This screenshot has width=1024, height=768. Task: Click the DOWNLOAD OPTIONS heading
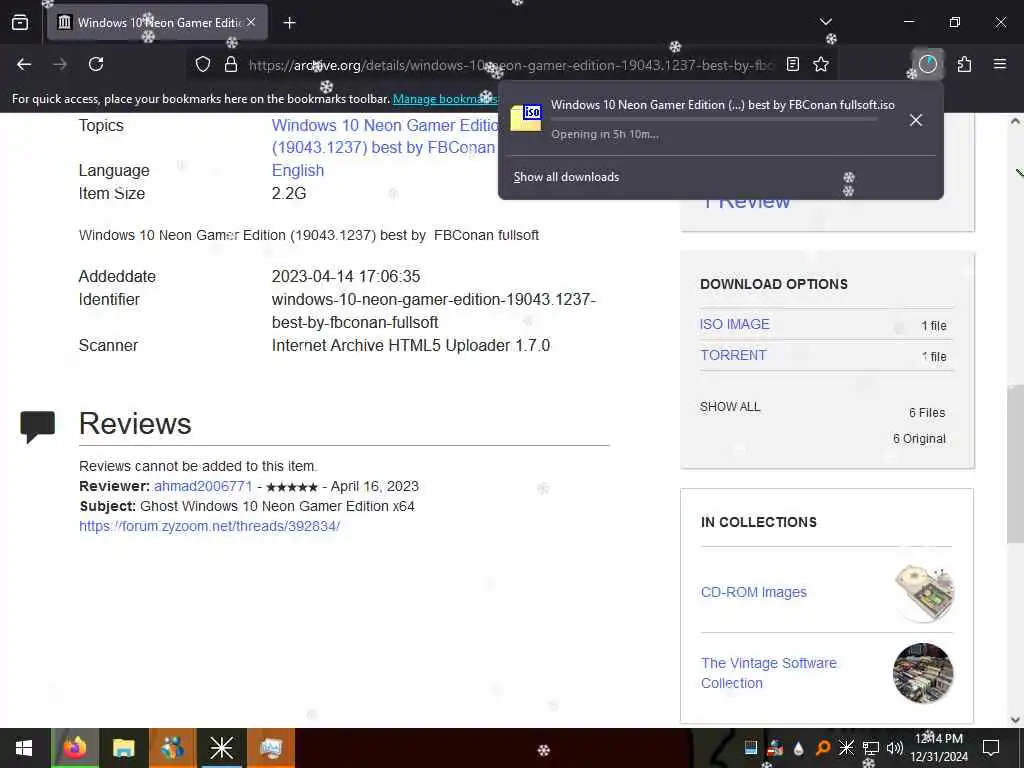tap(774, 284)
